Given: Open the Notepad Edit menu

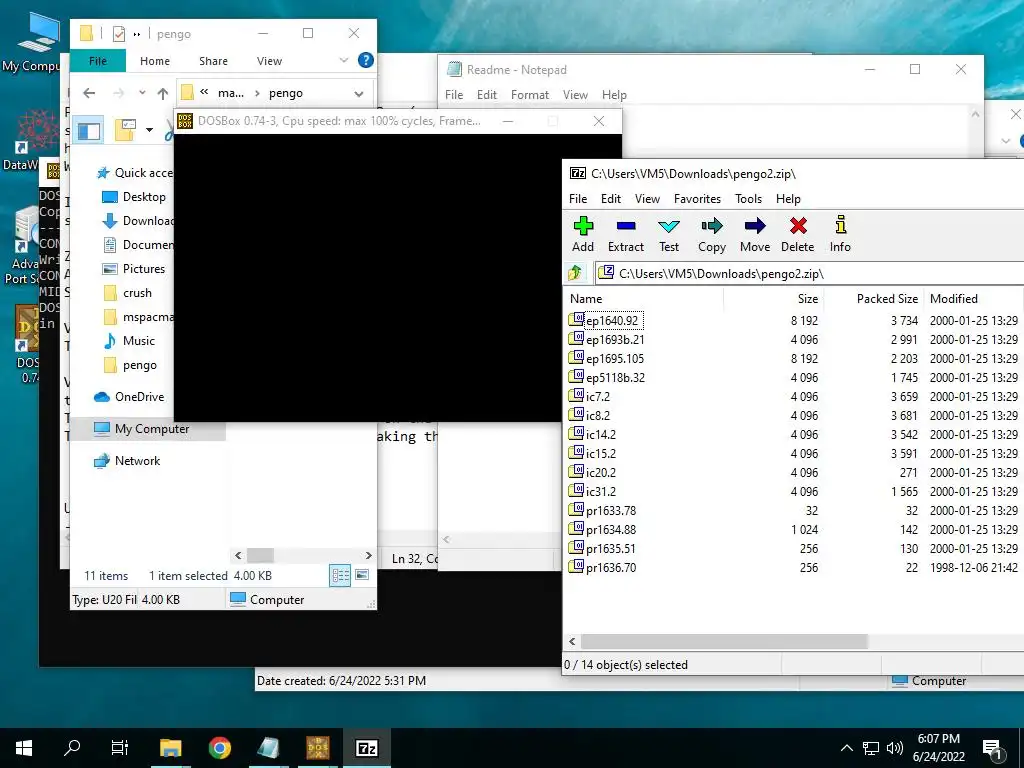Looking at the screenshot, I should tap(487, 95).
